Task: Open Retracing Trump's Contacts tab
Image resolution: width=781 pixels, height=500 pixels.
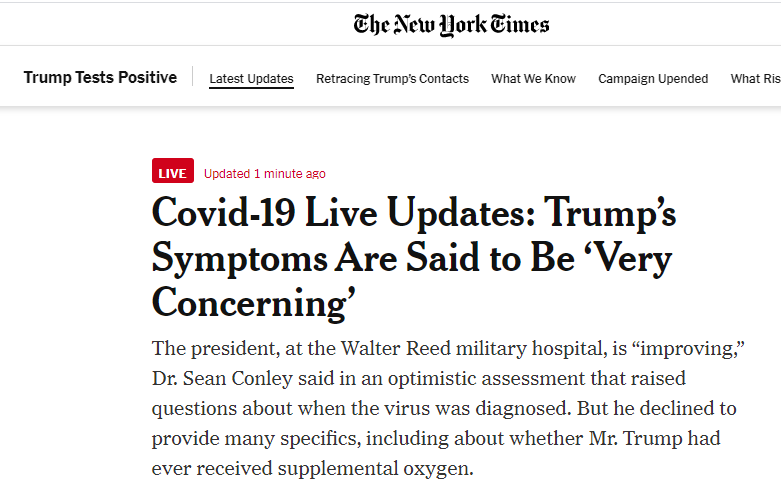Action: point(392,79)
